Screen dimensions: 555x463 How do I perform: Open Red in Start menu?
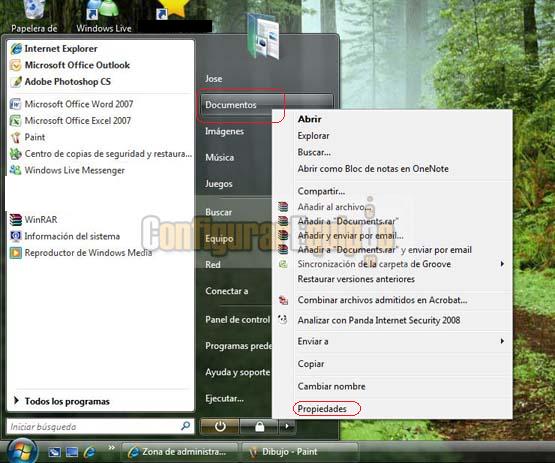tap(213, 264)
